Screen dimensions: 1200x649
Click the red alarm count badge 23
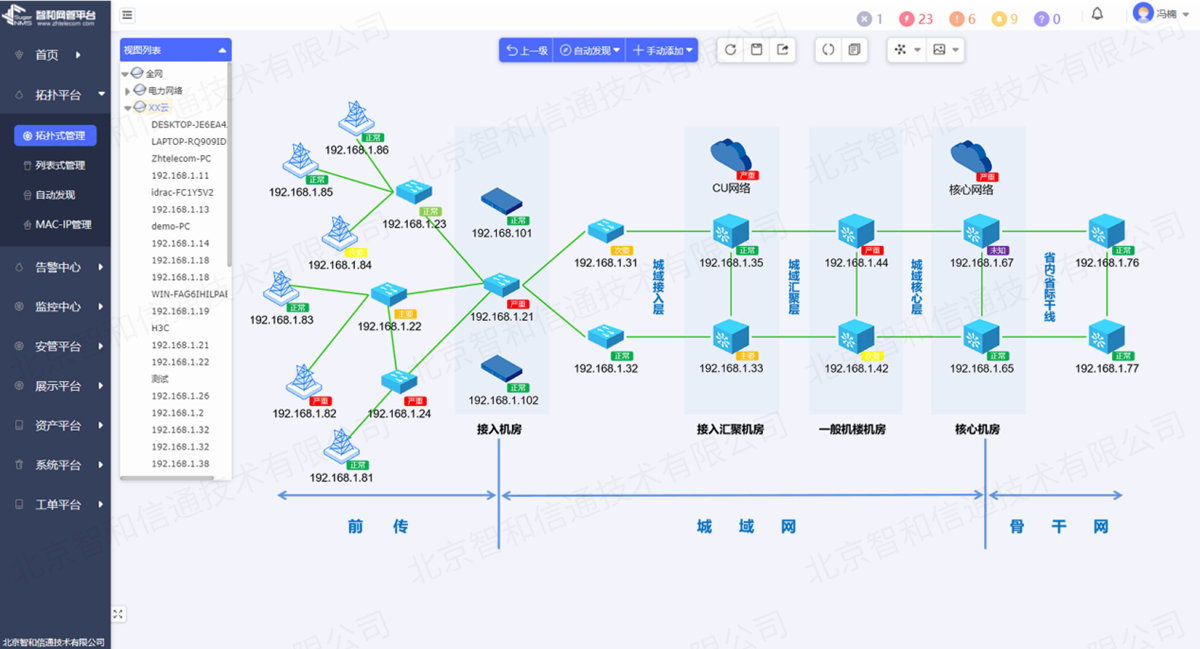click(916, 18)
